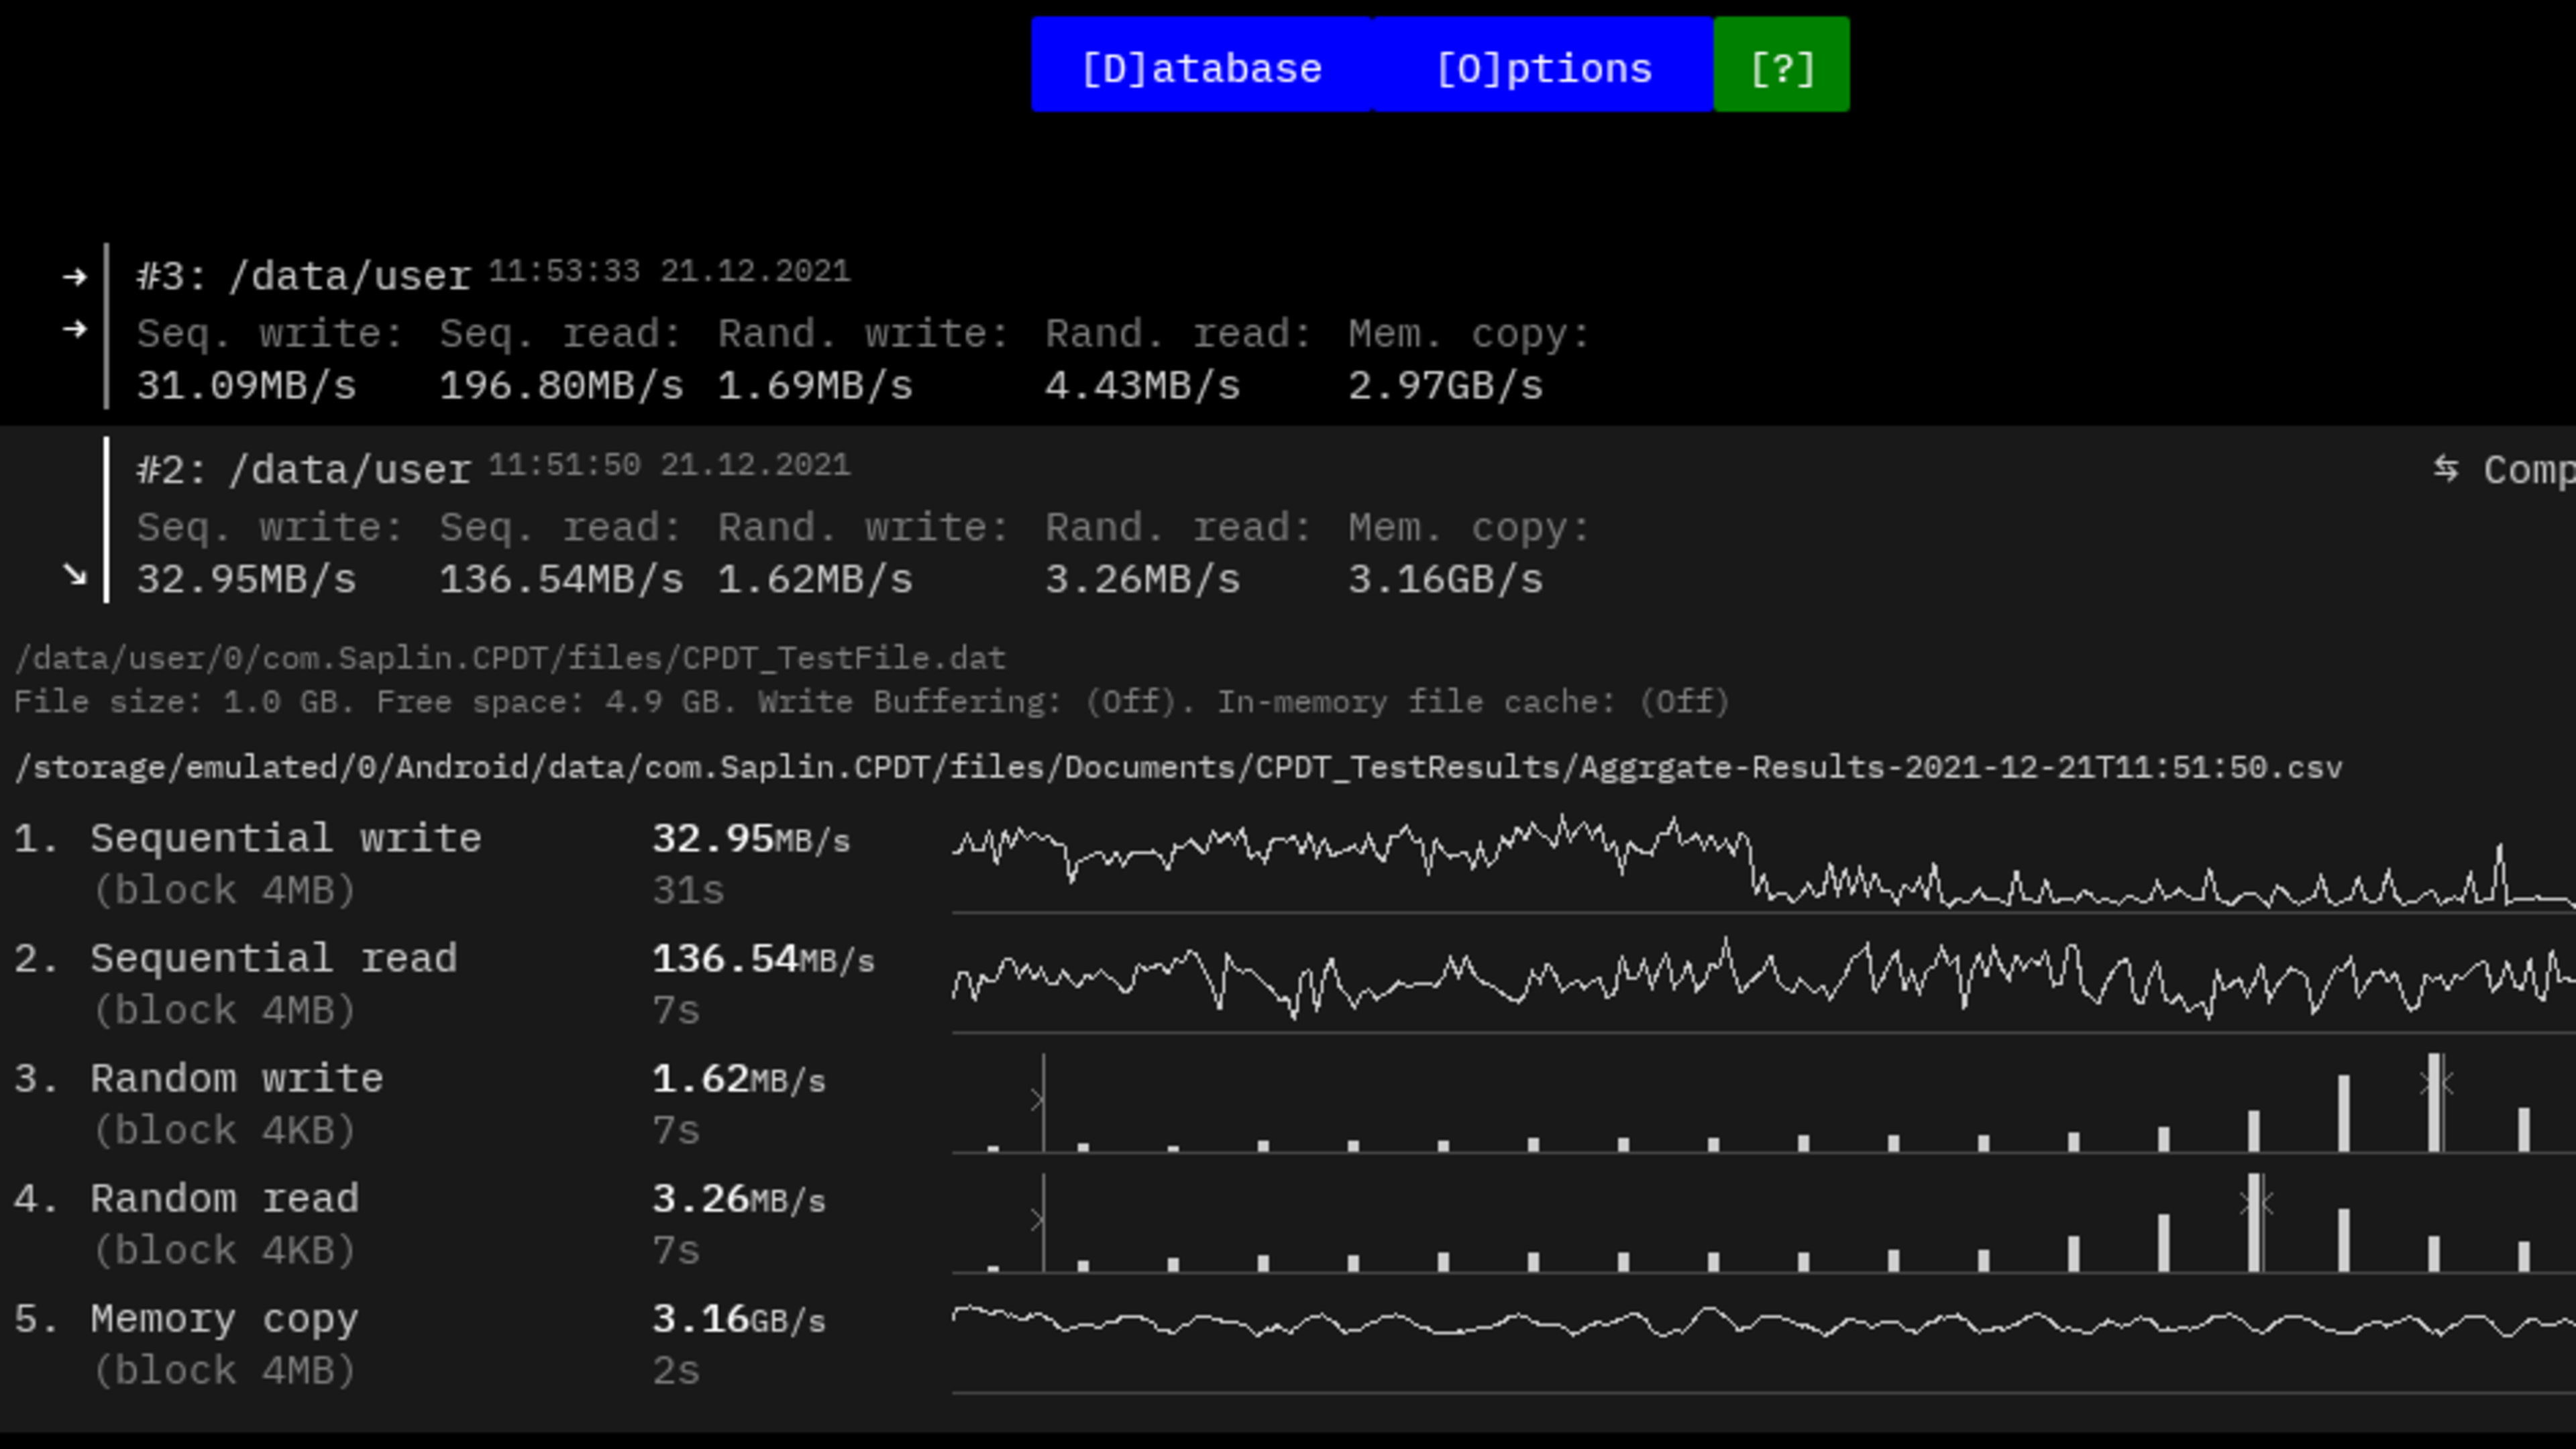Click the X marker at Random read graph's left side
The image size is (2576, 1449).
click(1038, 1220)
